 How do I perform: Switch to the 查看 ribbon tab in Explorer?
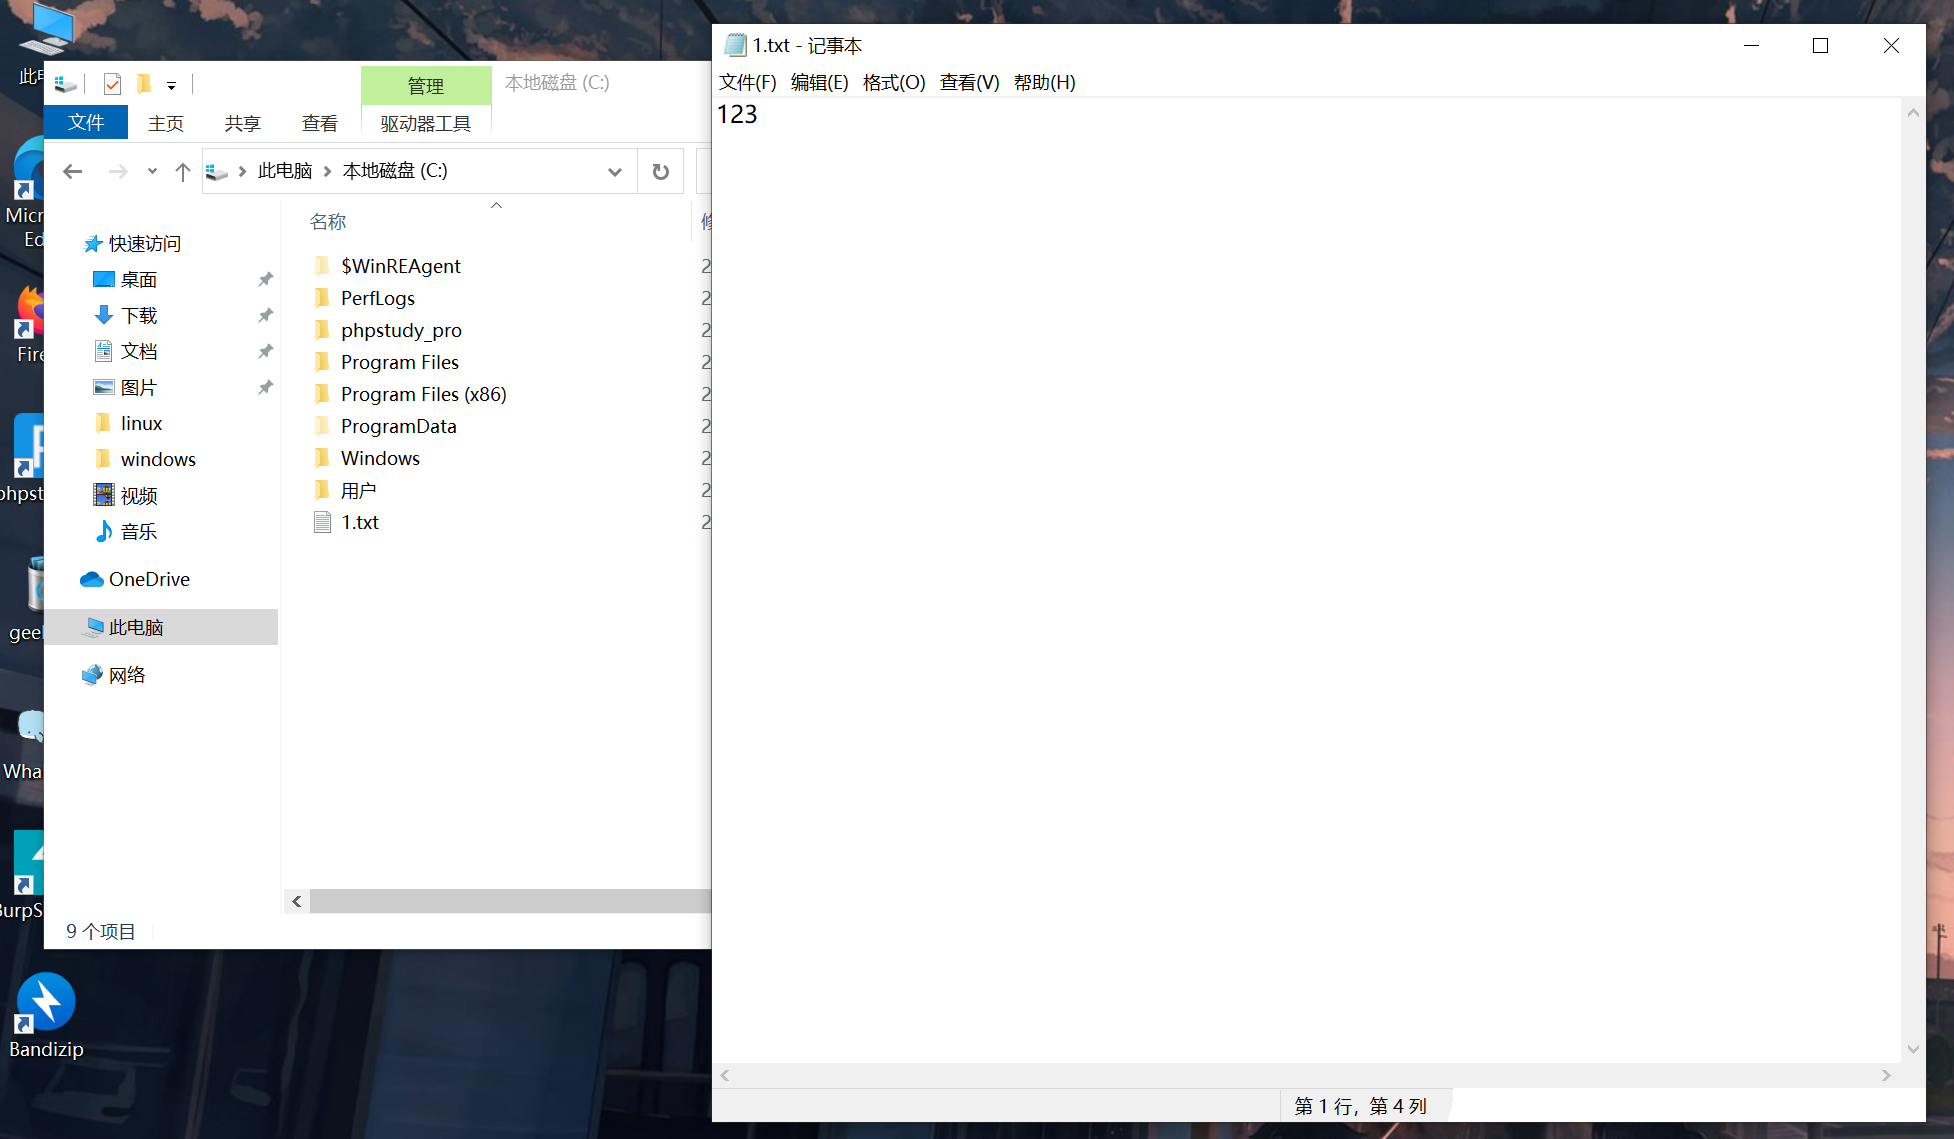click(x=320, y=123)
